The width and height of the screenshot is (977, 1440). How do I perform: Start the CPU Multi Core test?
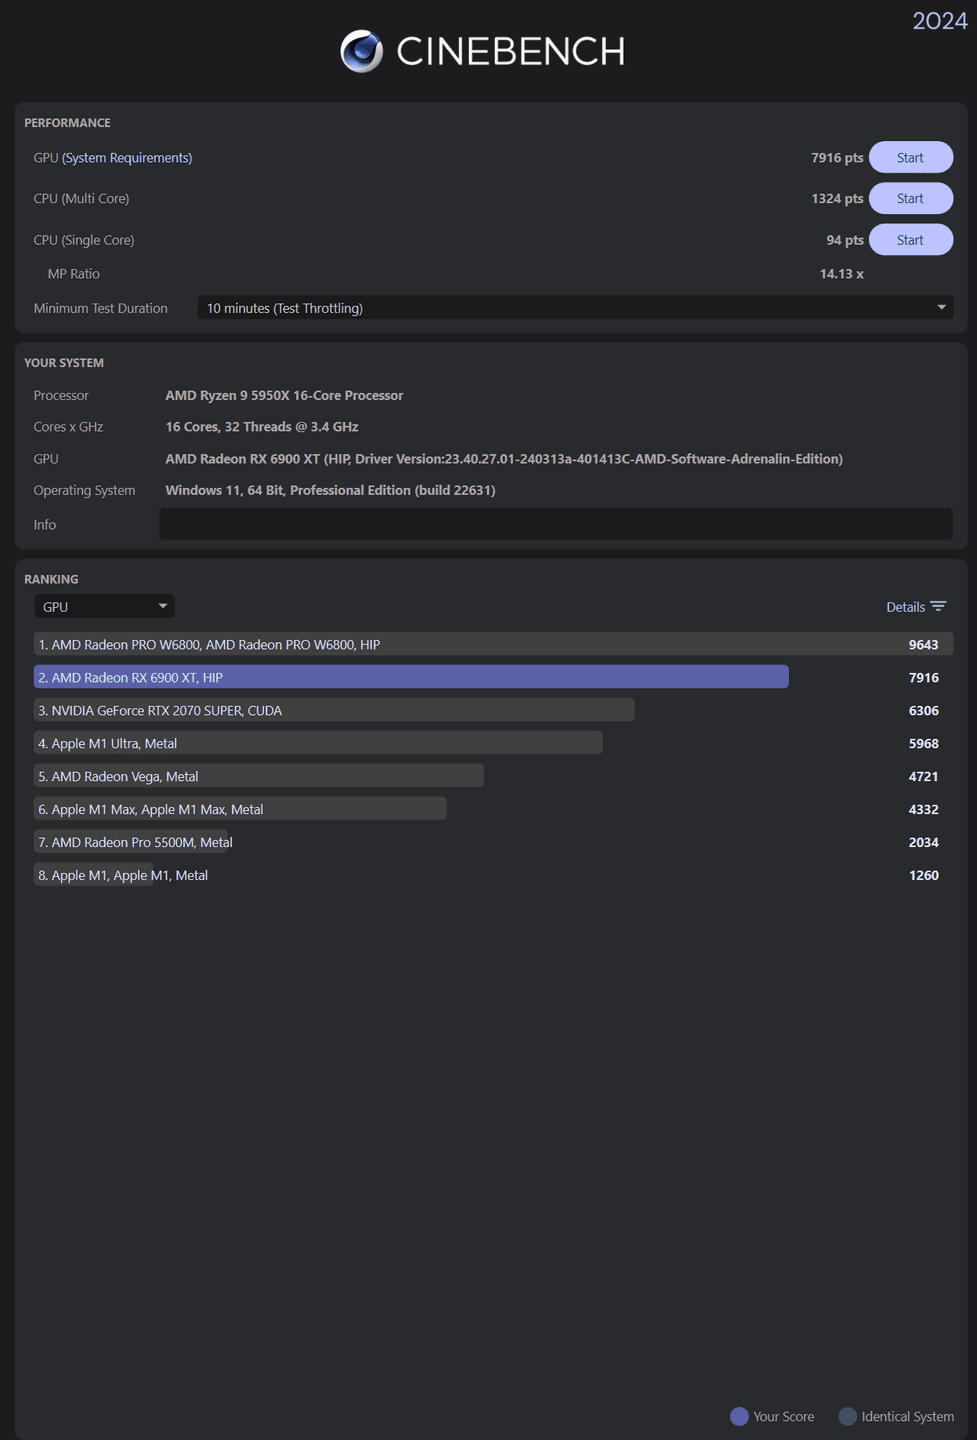point(910,199)
